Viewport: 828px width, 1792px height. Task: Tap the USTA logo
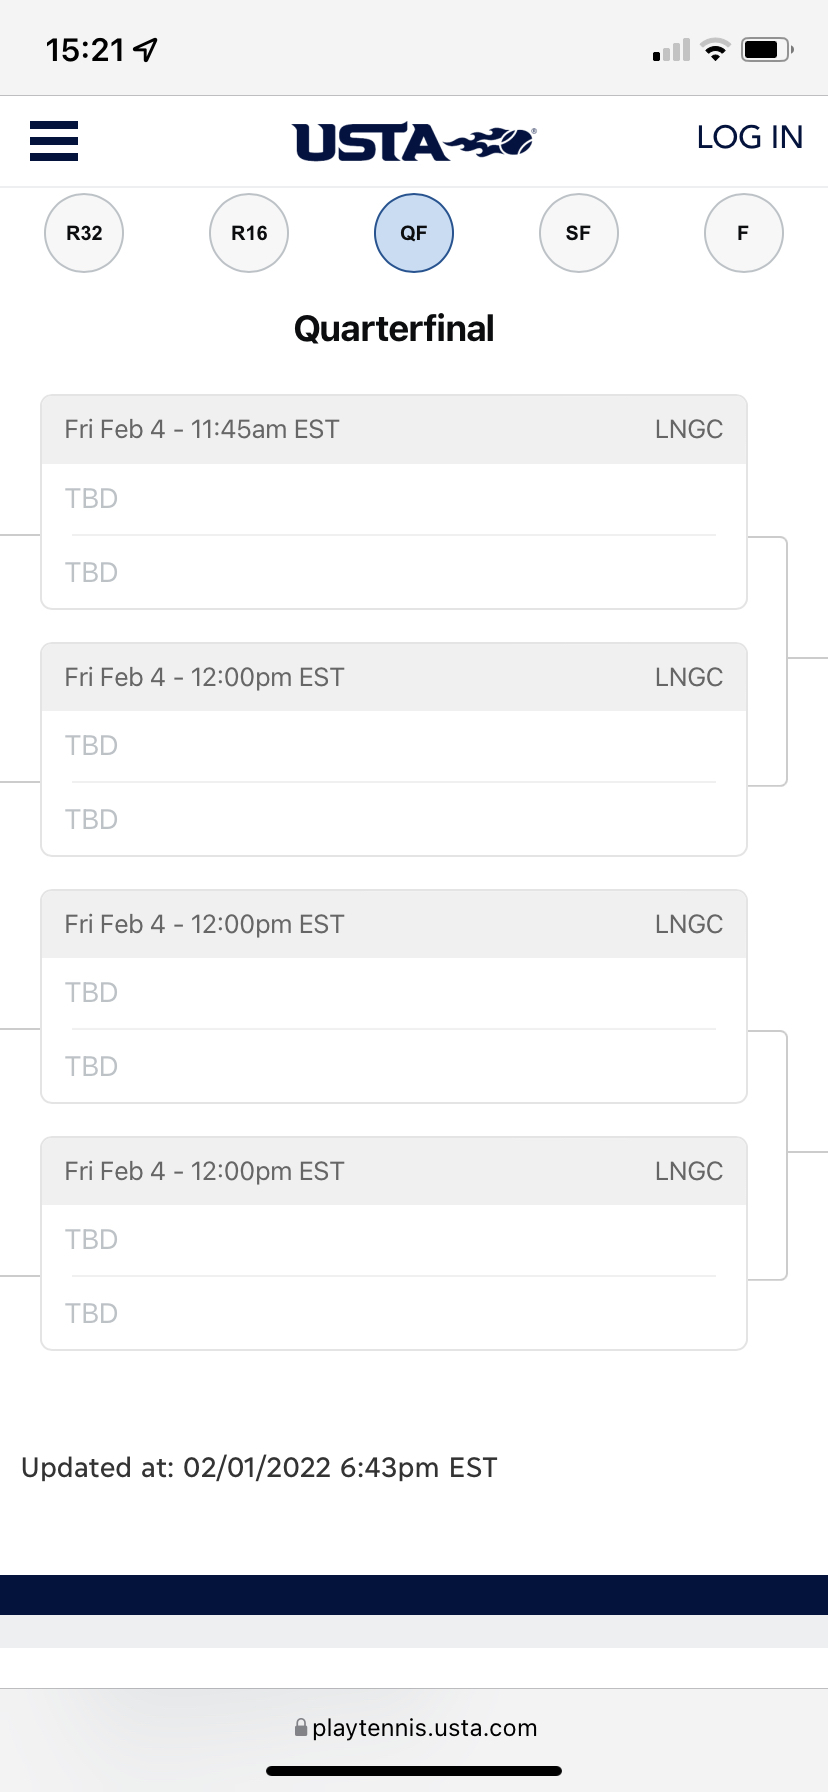(x=414, y=142)
